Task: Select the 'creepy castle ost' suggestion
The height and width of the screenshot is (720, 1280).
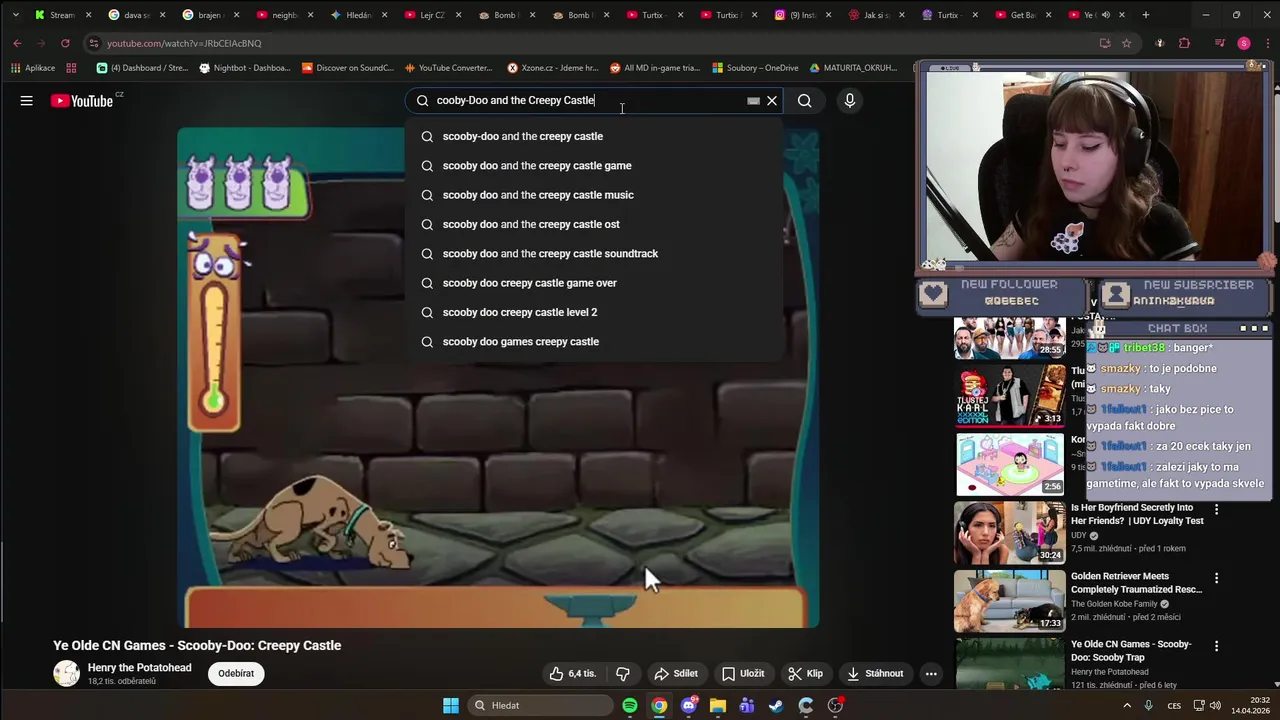Action: coord(595,224)
